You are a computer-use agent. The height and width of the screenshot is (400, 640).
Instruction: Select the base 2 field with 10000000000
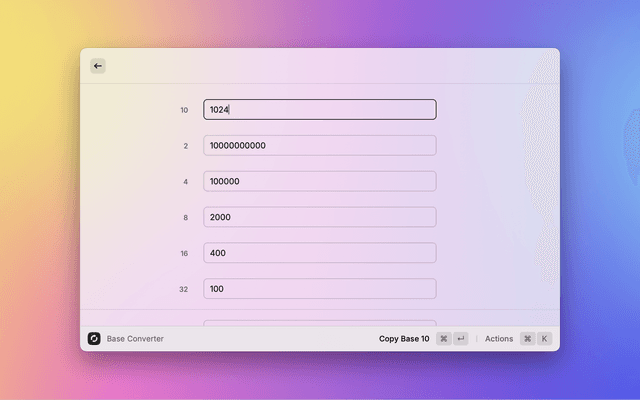[x=320, y=146]
